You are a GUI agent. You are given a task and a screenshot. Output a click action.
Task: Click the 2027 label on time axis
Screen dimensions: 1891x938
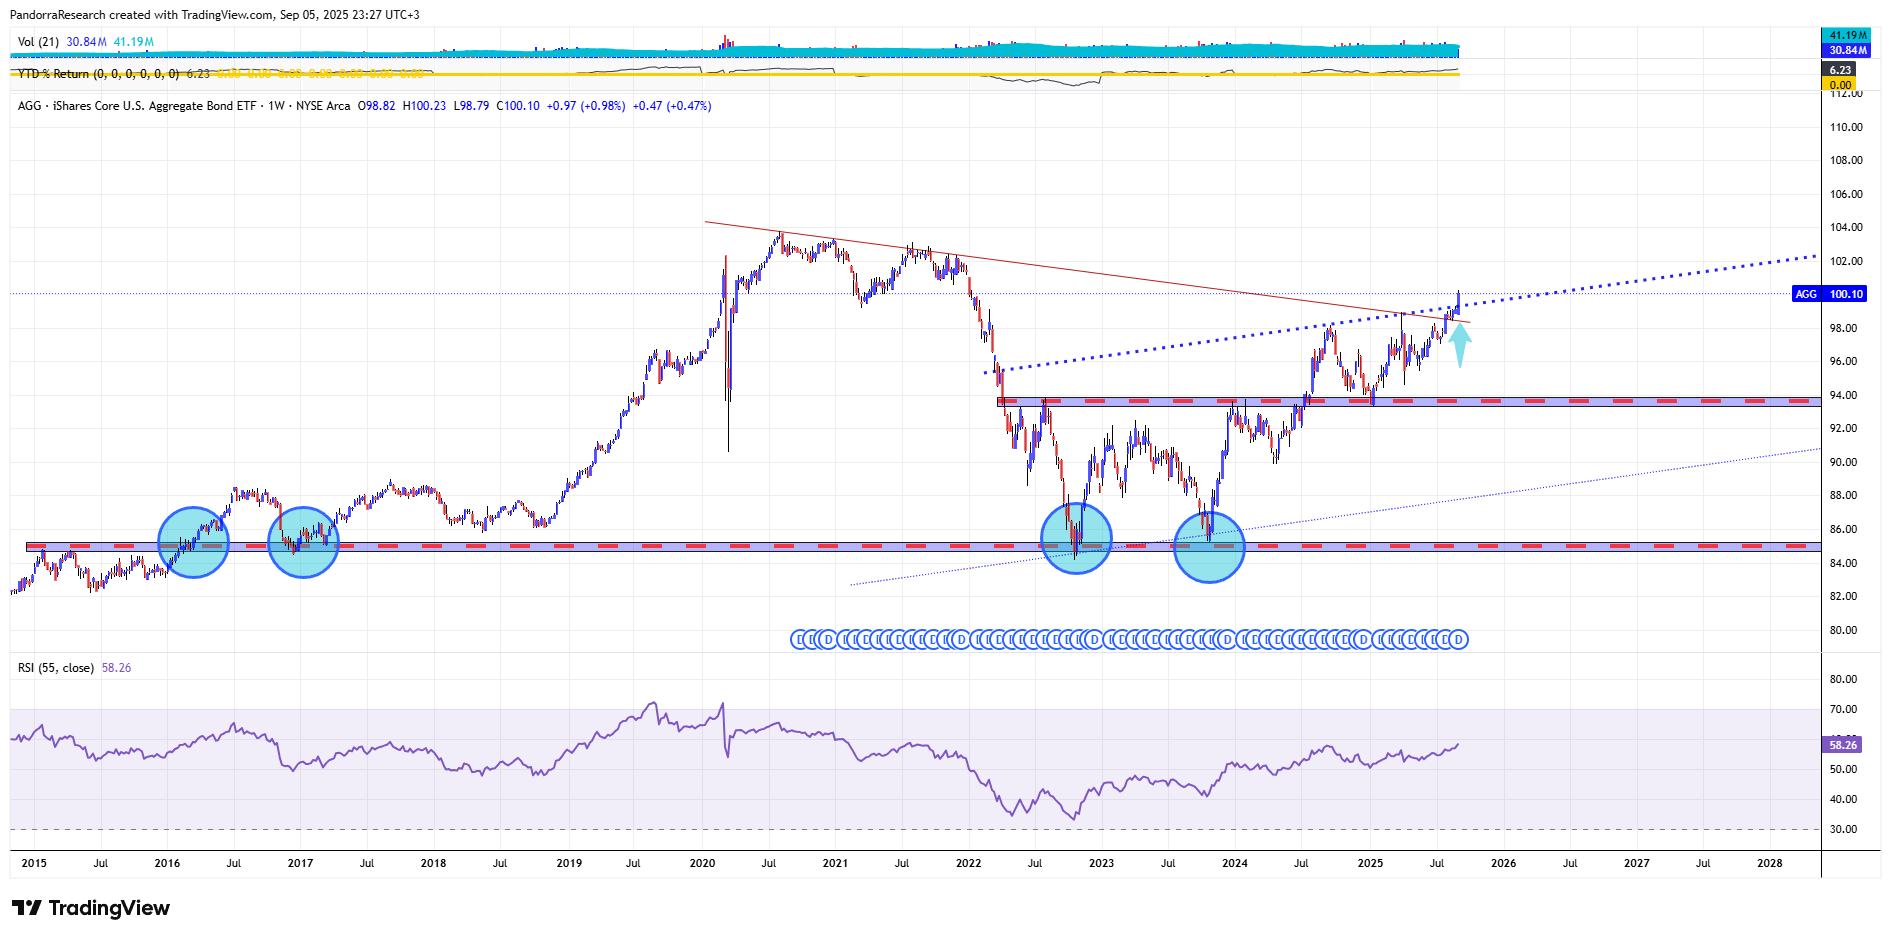click(x=1637, y=863)
